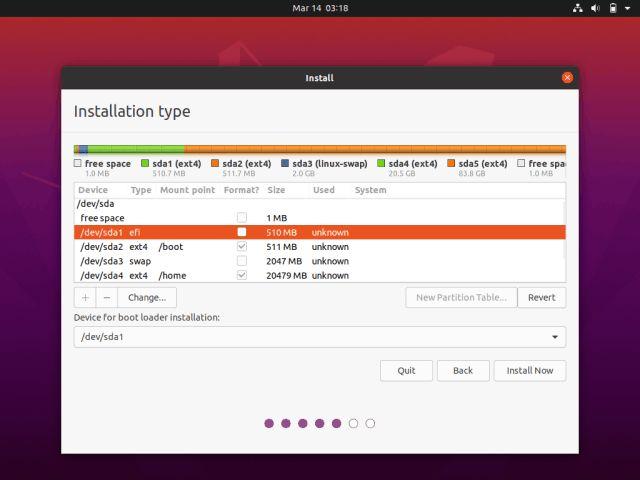Click the green segment of partition bar
The height and width of the screenshot is (480, 640).
tap(136, 149)
